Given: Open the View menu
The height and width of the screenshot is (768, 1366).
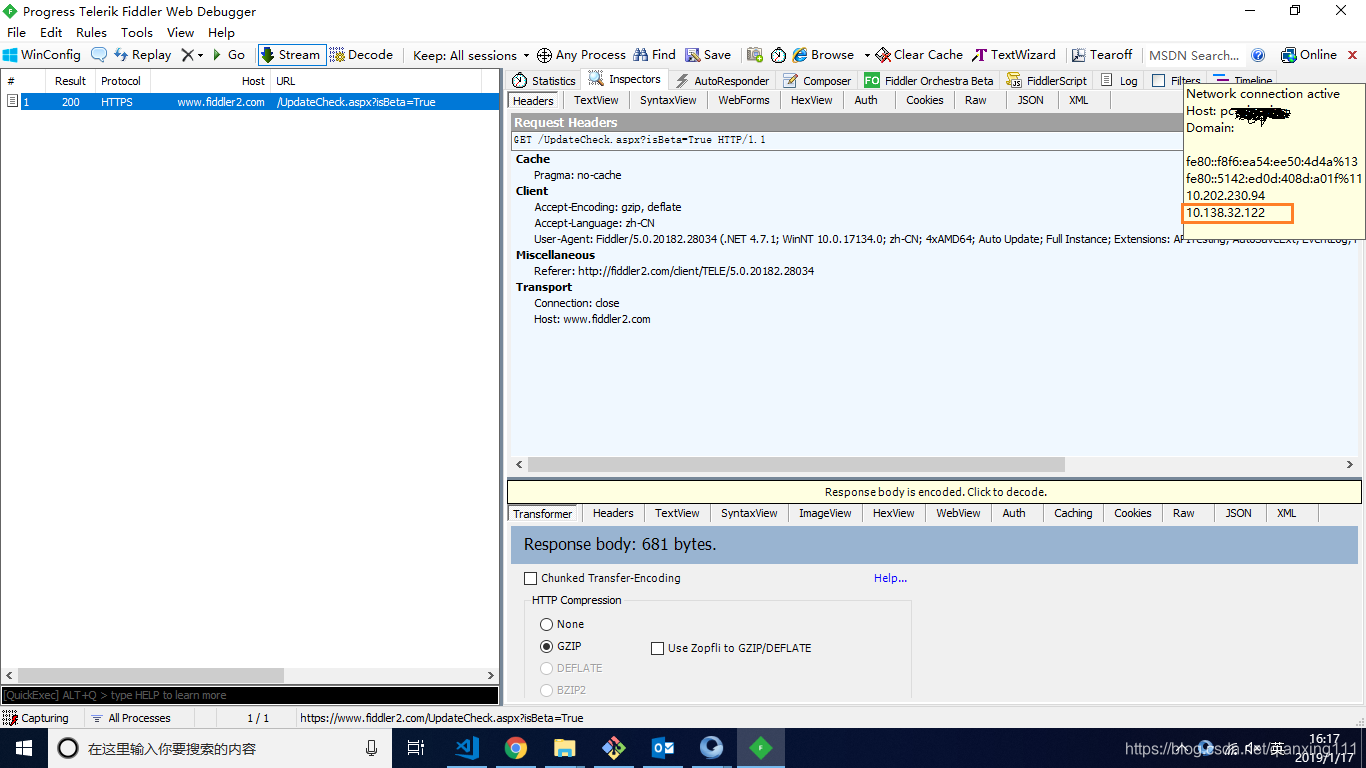Looking at the screenshot, I should 181,32.
